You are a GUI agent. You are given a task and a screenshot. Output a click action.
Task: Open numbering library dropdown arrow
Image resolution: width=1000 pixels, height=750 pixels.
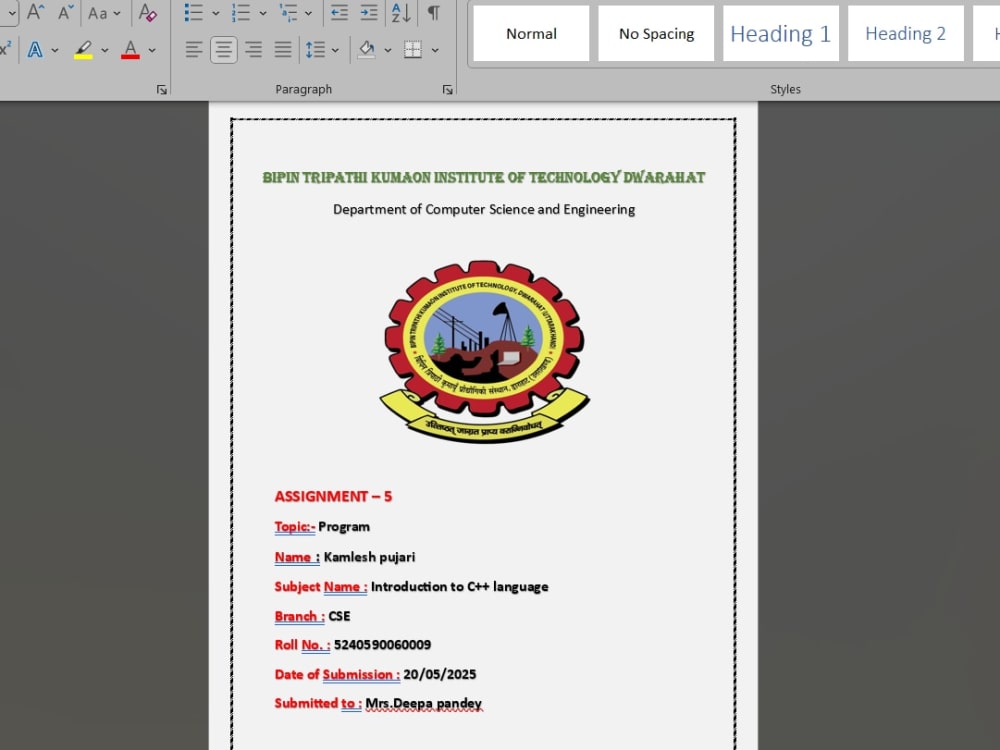[263, 13]
